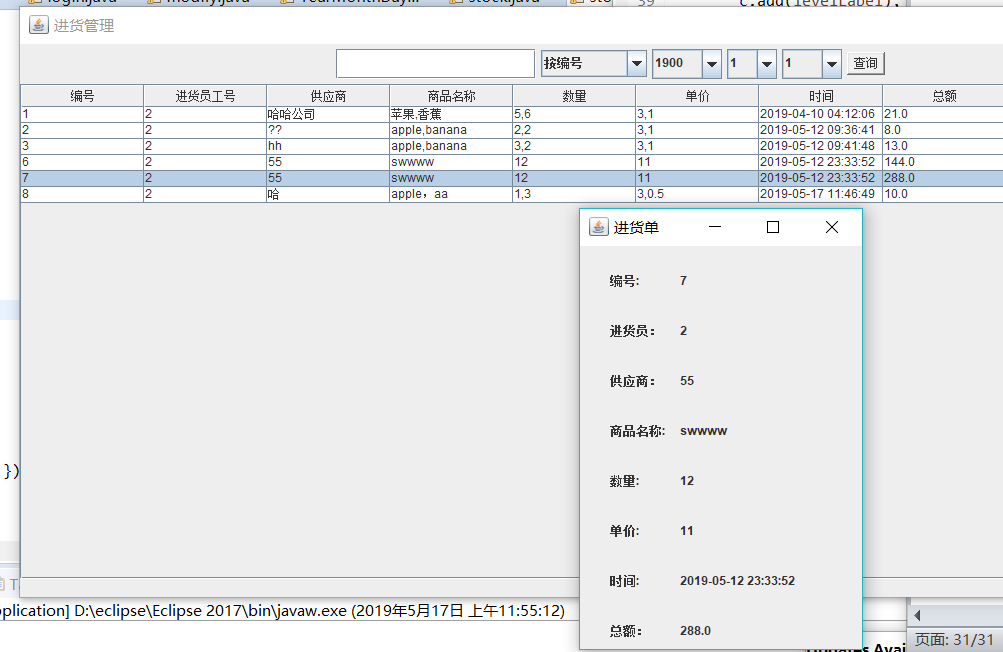Click the 进货员: label in 进货单
Image resolution: width=1003 pixels, height=652 pixels.
point(632,331)
